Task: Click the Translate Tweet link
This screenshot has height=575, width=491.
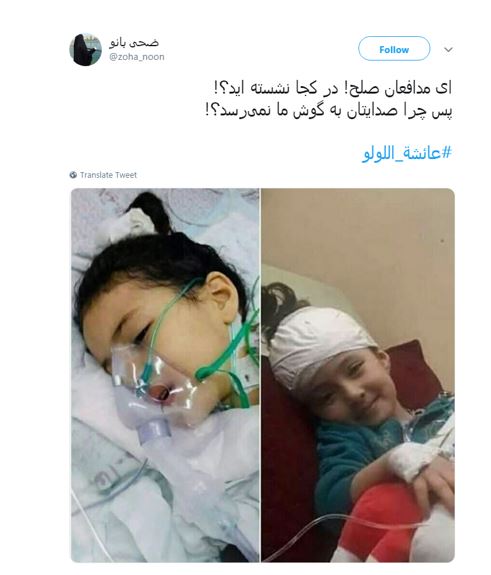Action: click(108, 175)
